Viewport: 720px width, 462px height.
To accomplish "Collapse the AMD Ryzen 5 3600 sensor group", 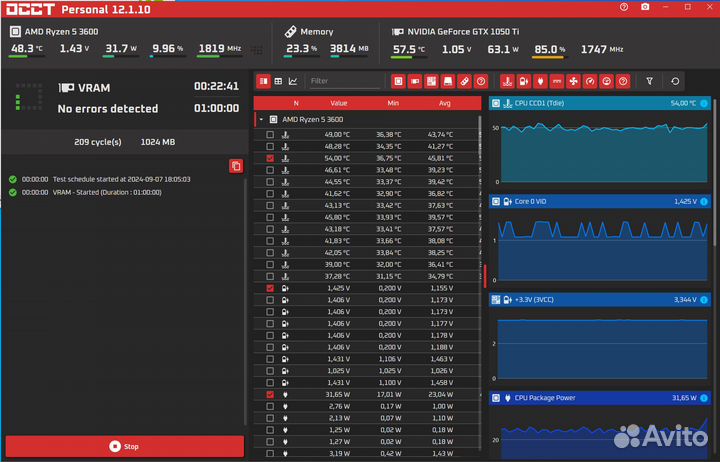I will pos(262,119).
